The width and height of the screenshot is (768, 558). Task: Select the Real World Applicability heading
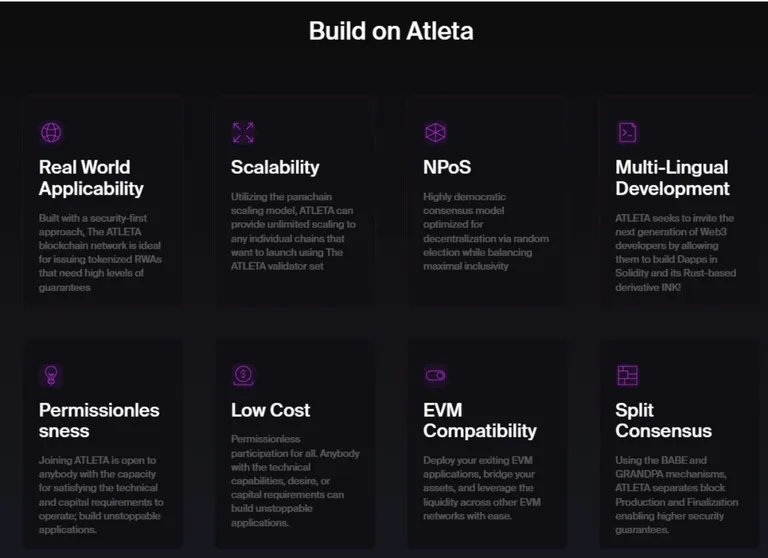pyautogui.click(x=91, y=178)
